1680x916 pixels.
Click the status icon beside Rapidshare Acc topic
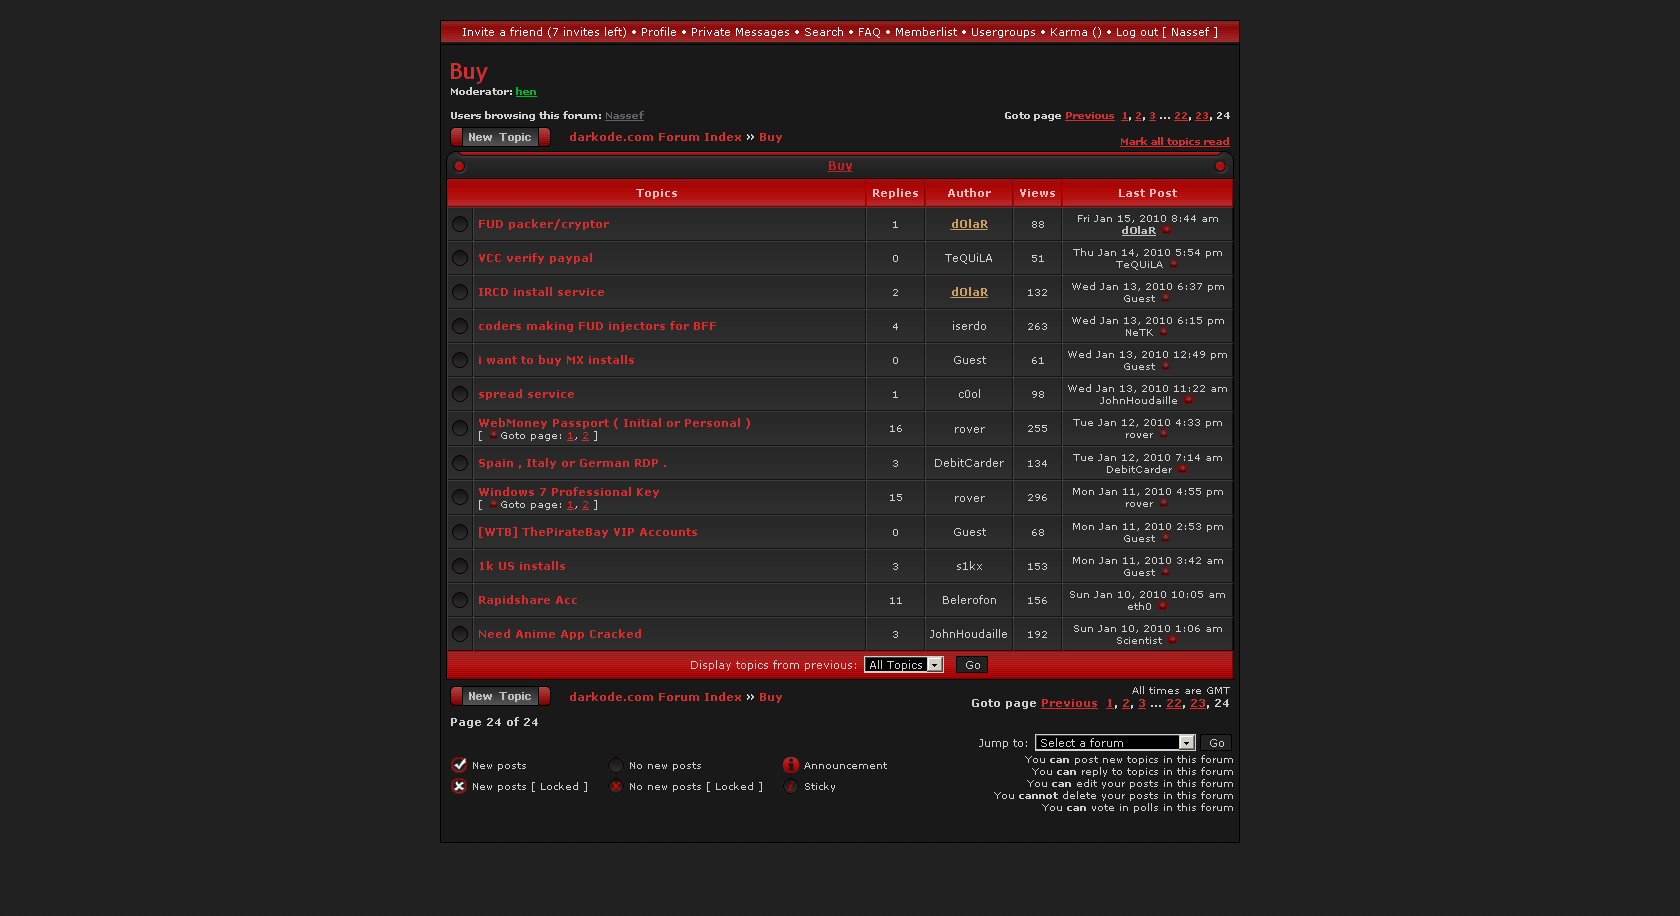[460, 600]
